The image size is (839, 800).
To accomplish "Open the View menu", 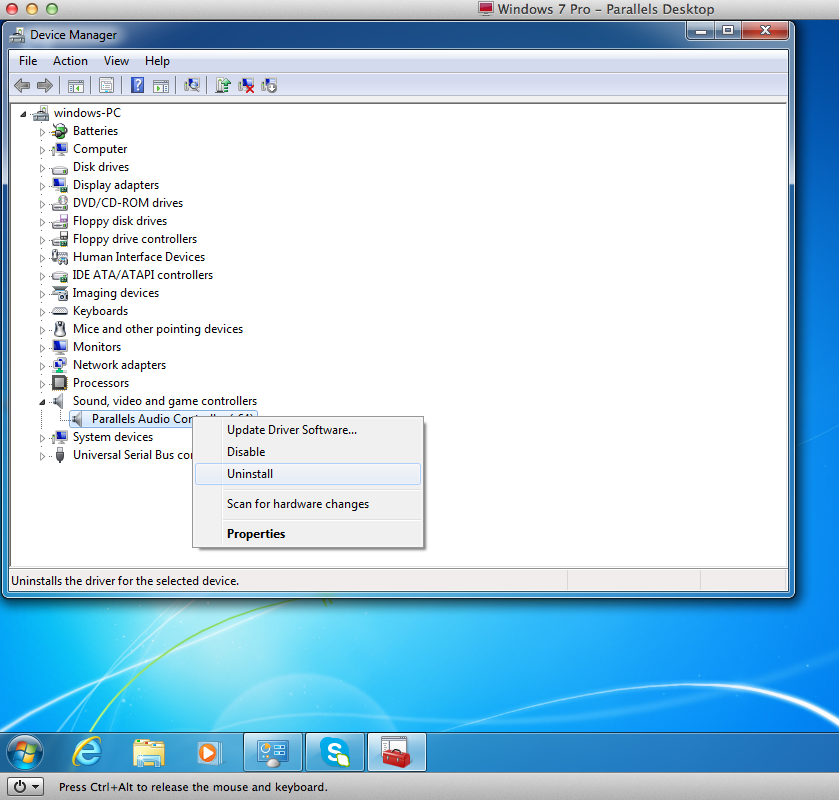I will point(116,61).
